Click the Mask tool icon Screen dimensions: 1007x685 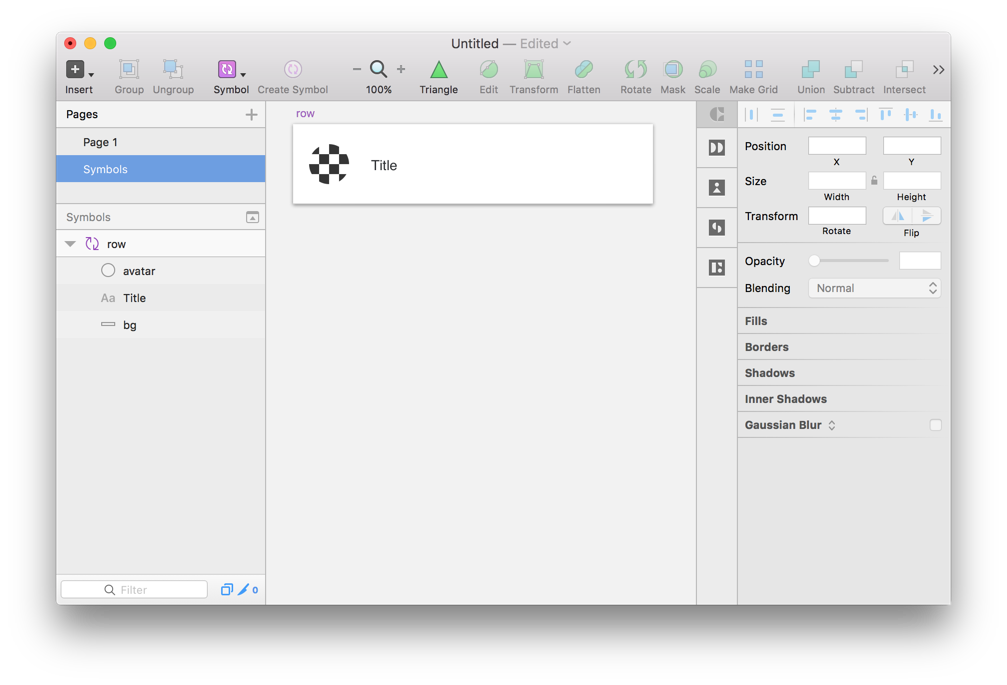(x=673, y=69)
